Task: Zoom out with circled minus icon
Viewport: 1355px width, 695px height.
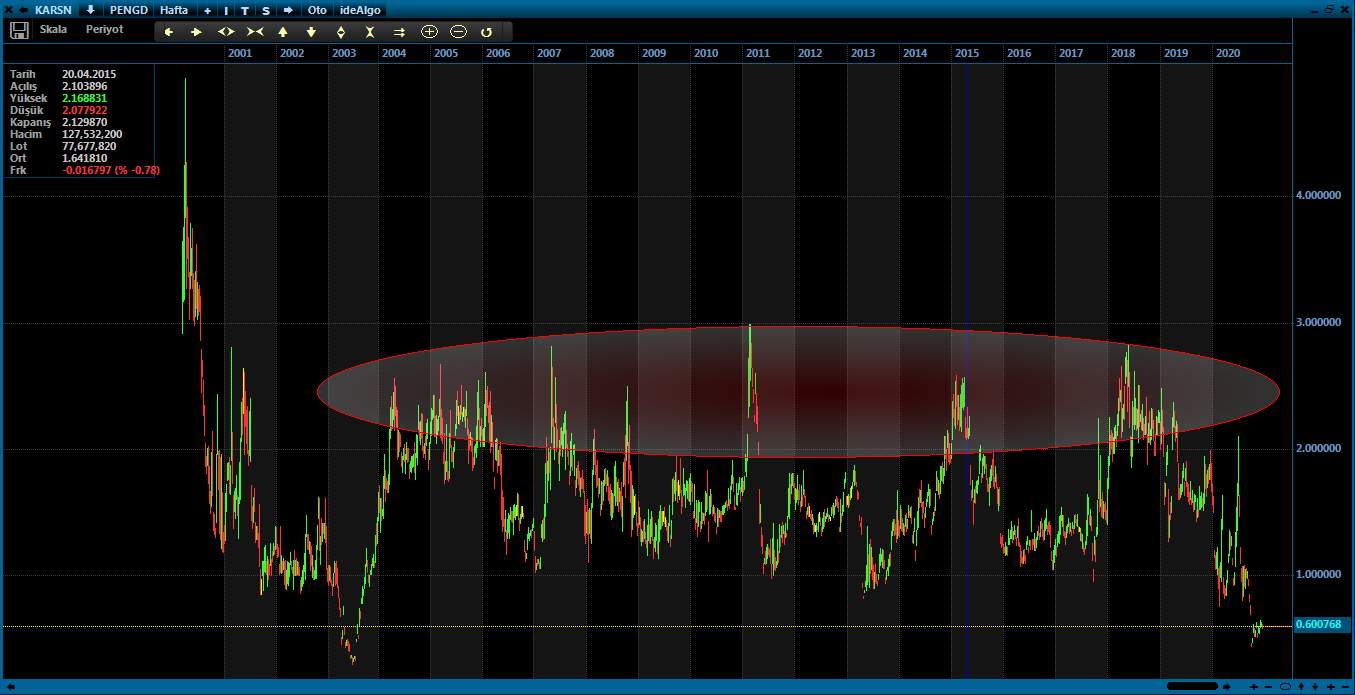Action: coord(458,32)
